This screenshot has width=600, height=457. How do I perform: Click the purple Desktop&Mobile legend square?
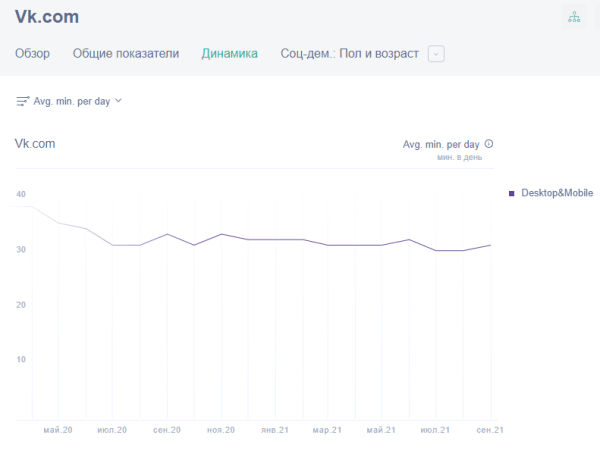point(512,192)
